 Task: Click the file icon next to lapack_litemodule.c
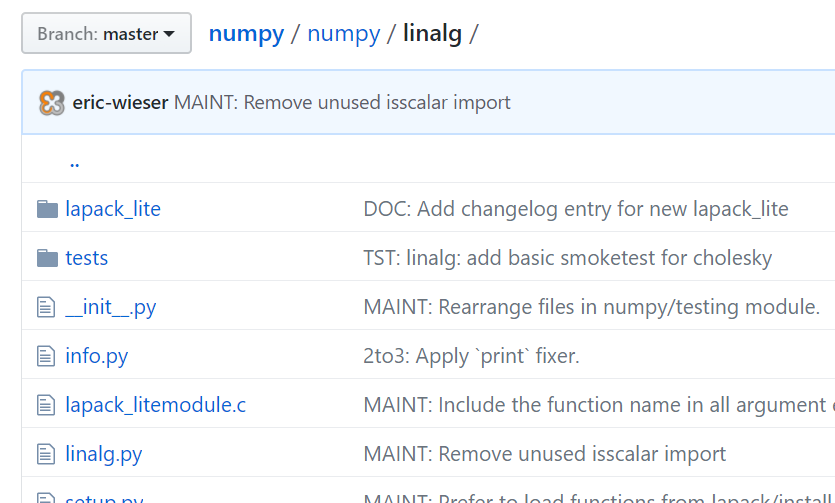pyautogui.click(x=46, y=405)
